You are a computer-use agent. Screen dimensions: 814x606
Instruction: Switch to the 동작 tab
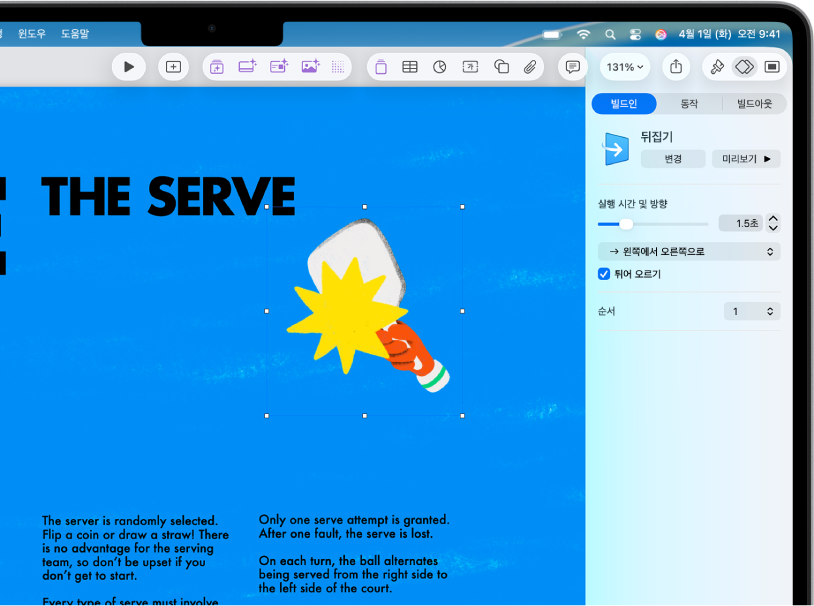(689, 104)
